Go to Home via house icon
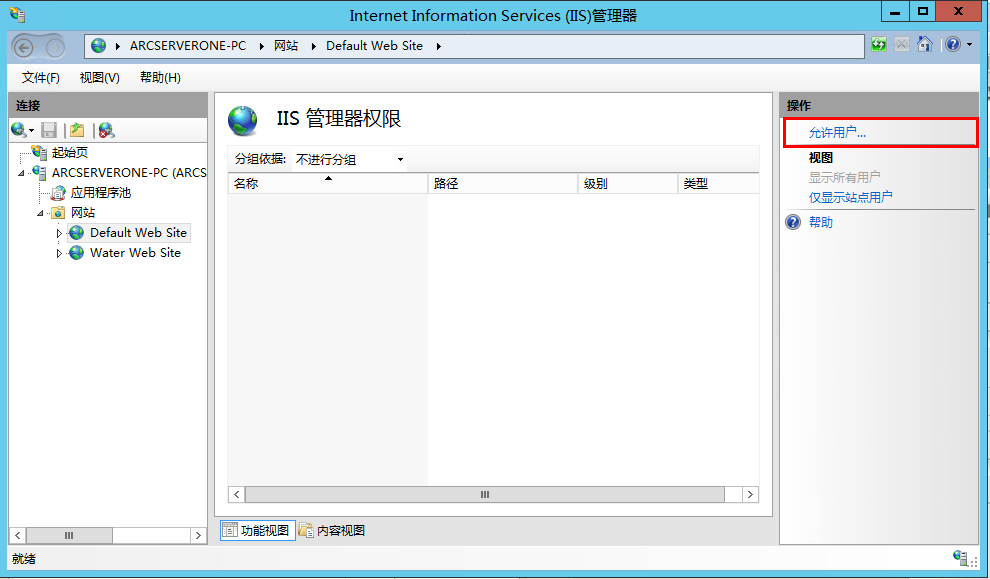 pyautogui.click(x=924, y=44)
